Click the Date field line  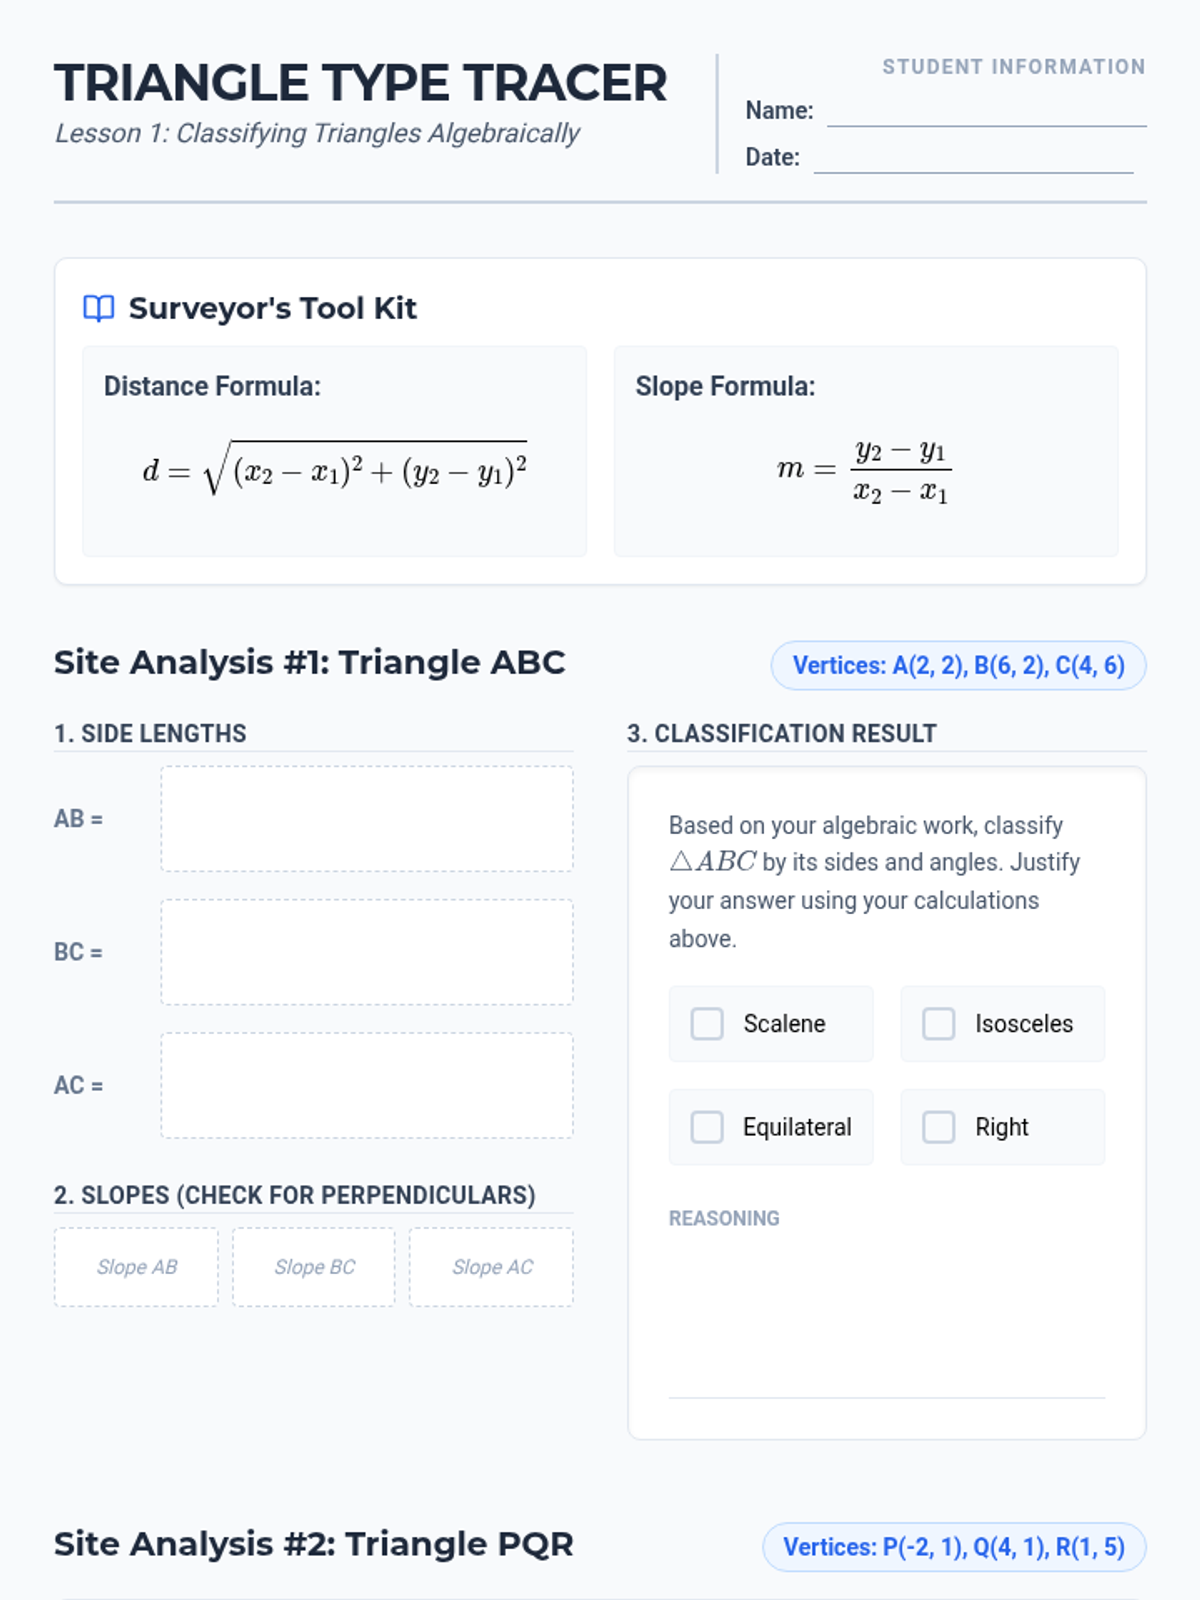(973, 158)
